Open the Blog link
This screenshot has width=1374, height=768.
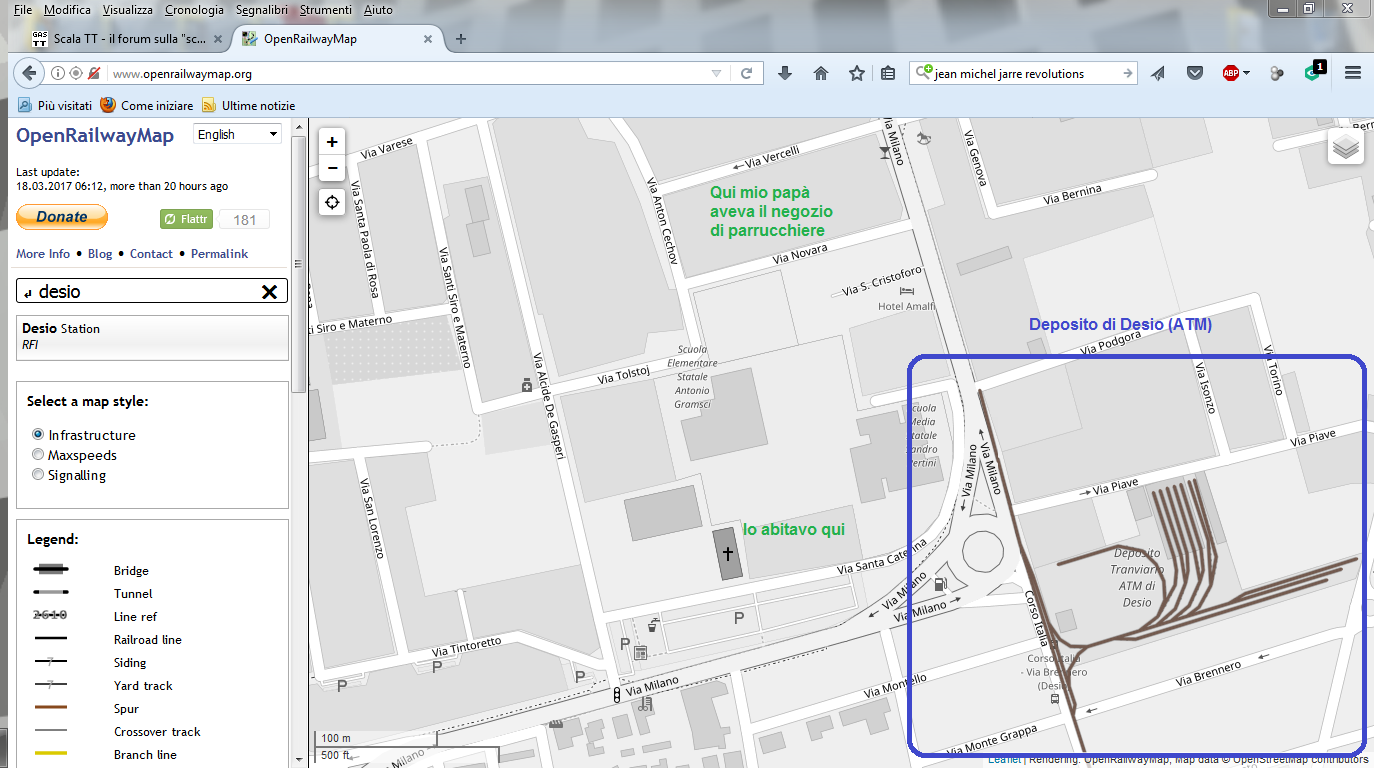coord(100,254)
